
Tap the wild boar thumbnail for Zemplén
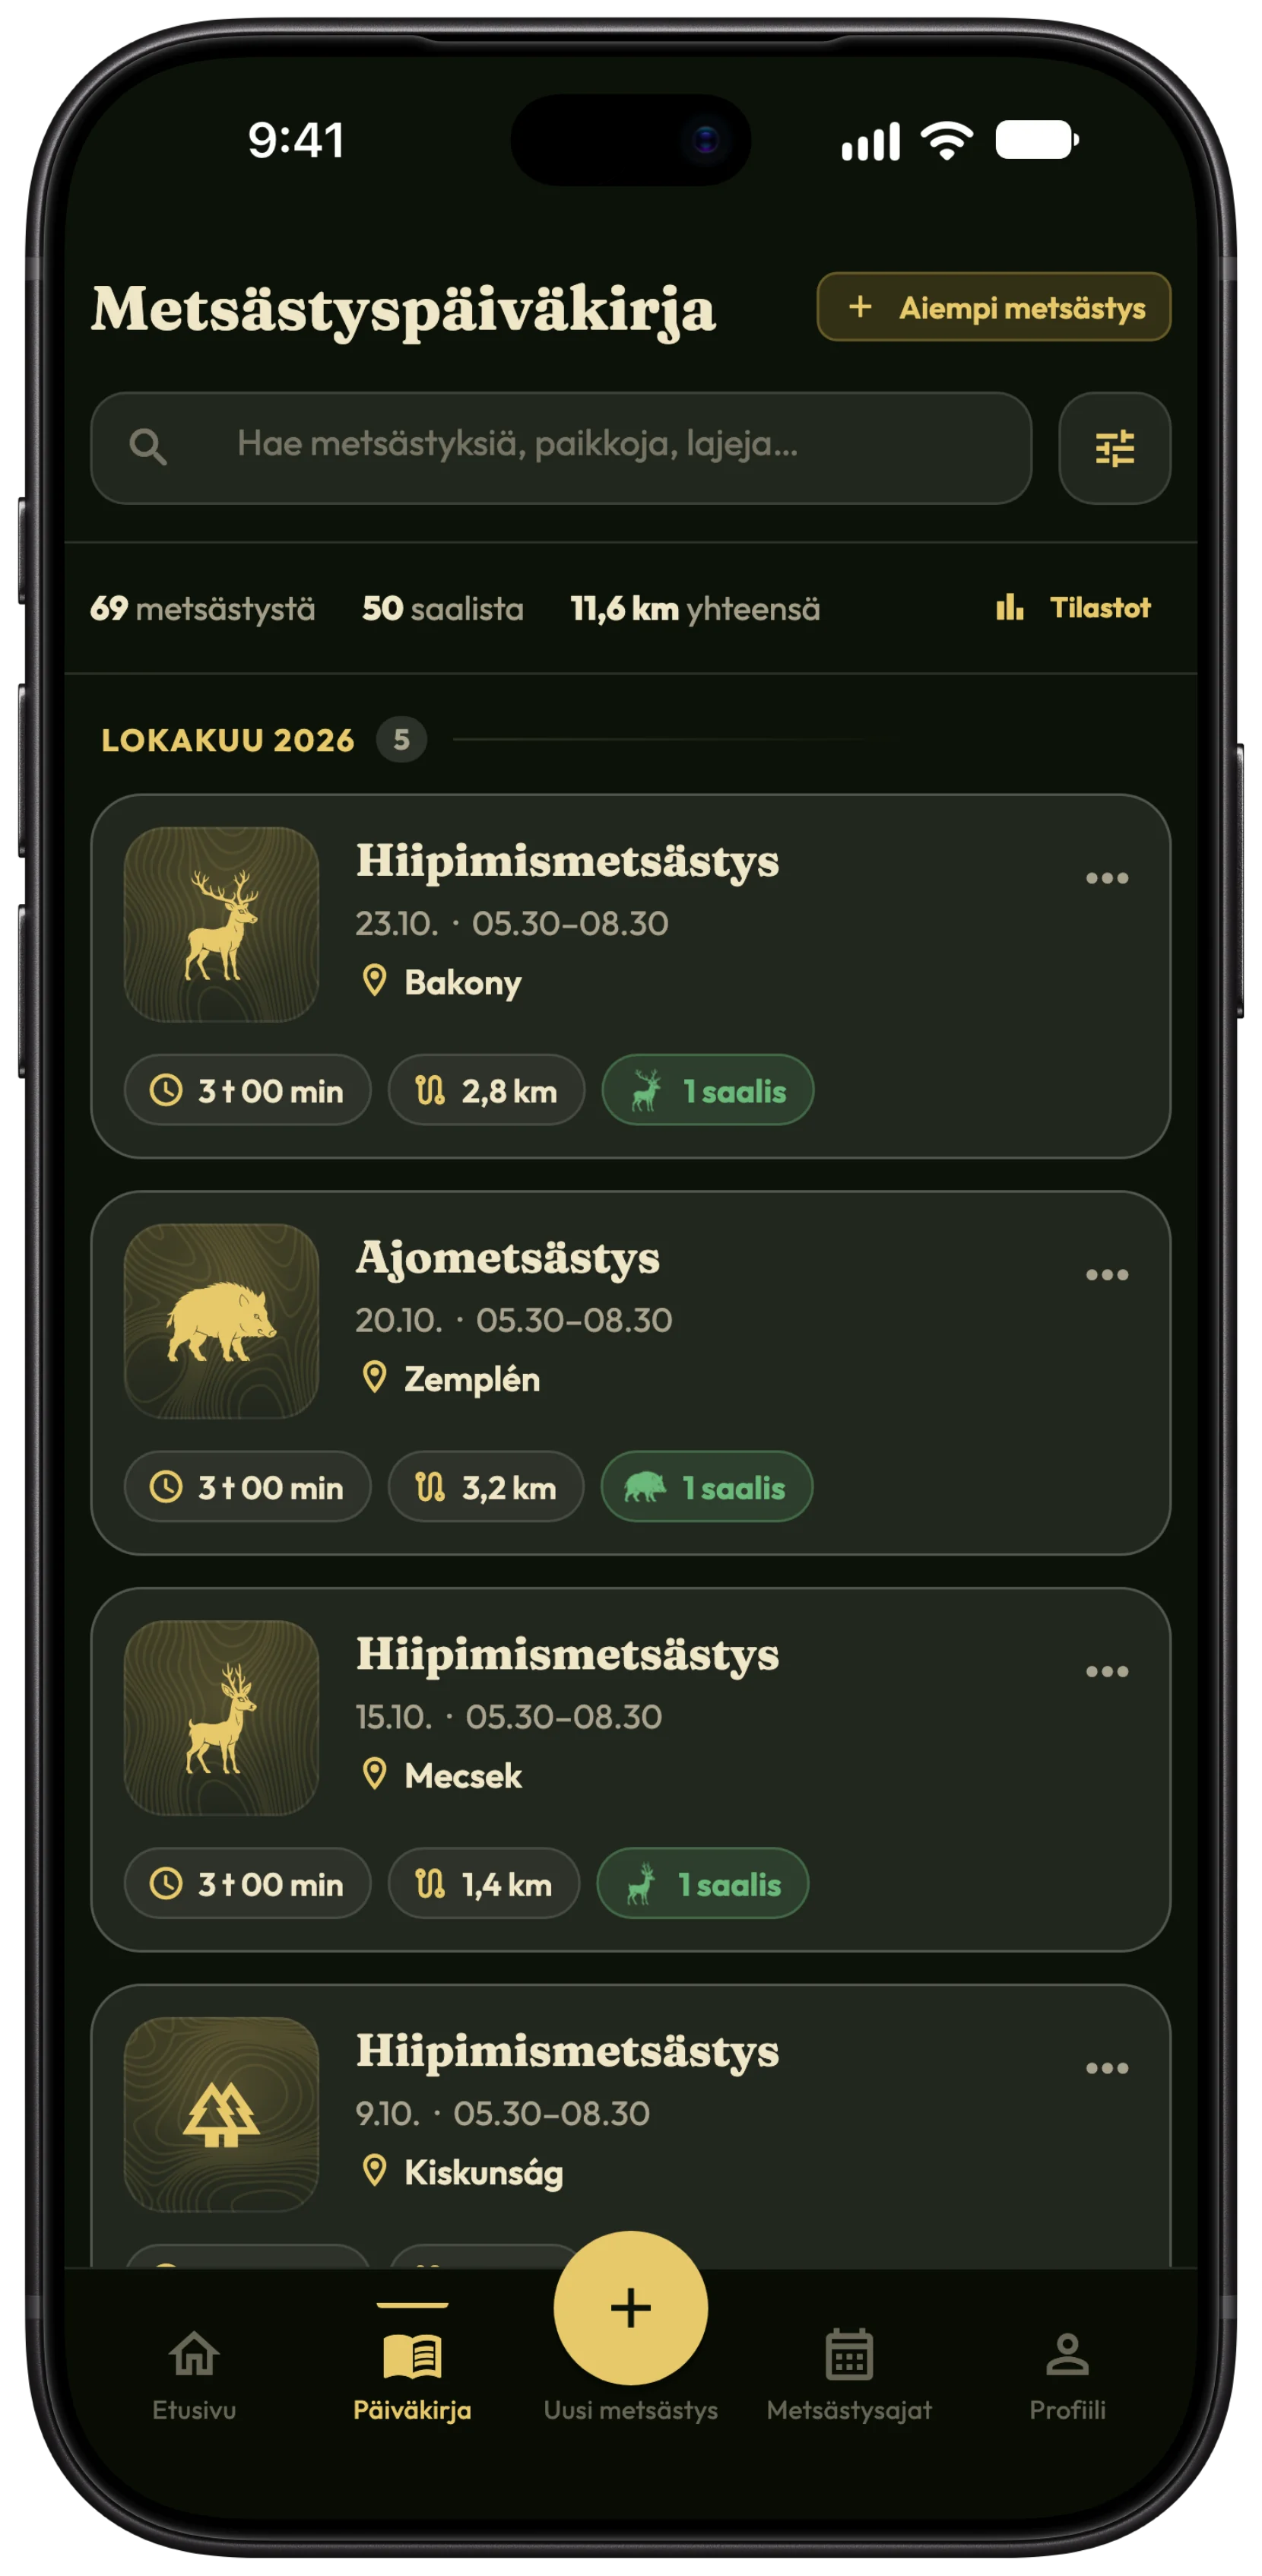(x=221, y=1321)
